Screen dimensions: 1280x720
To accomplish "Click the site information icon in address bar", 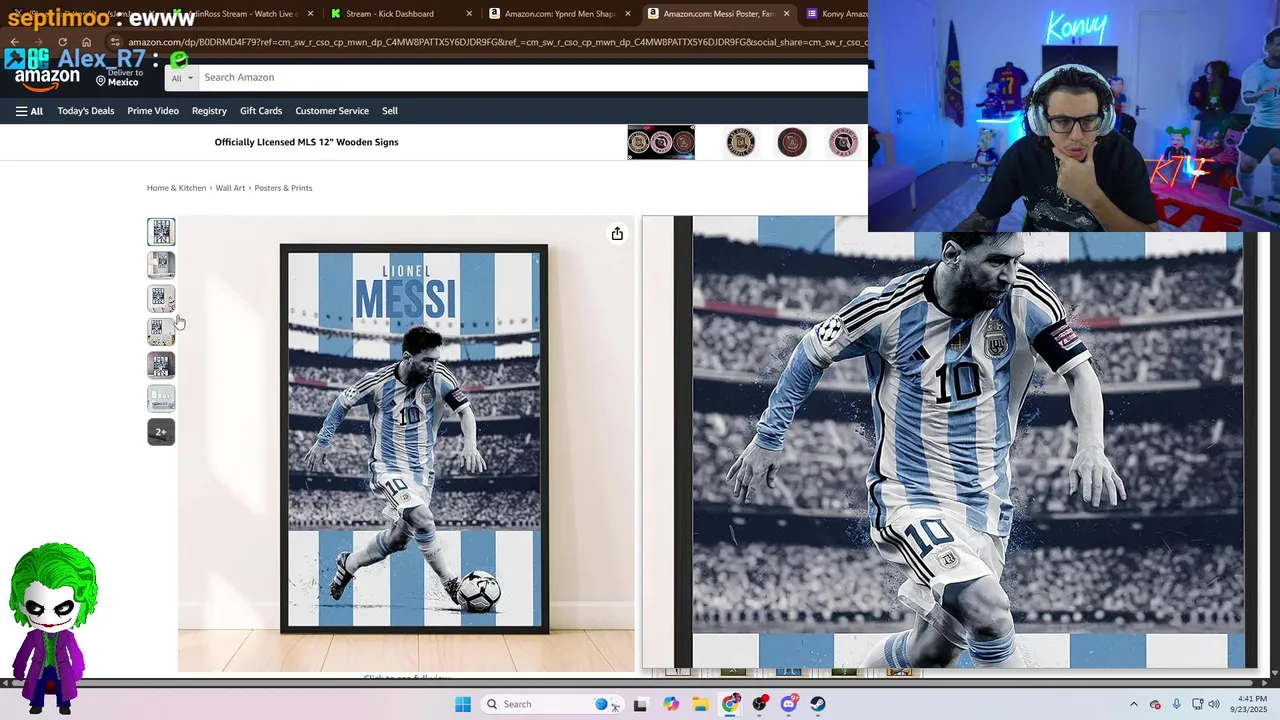I will 115,42.
